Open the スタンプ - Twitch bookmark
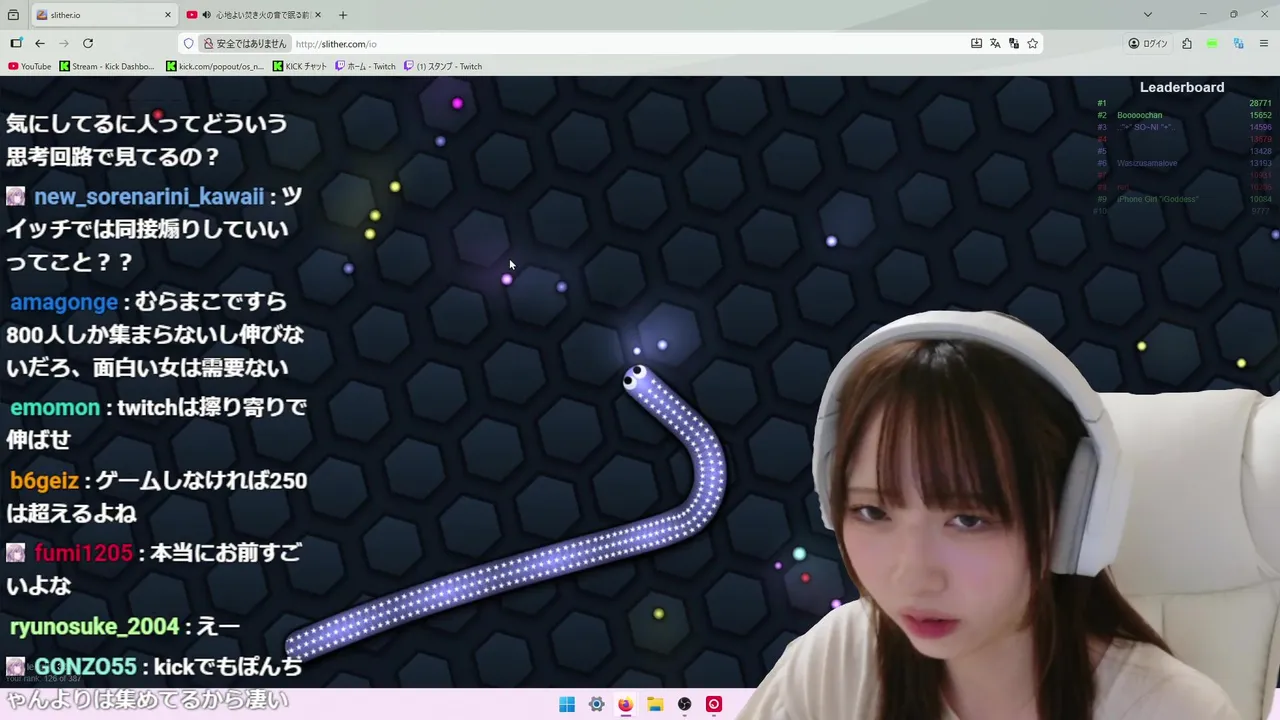Viewport: 1280px width, 720px height. pyautogui.click(x=443, y=66)
